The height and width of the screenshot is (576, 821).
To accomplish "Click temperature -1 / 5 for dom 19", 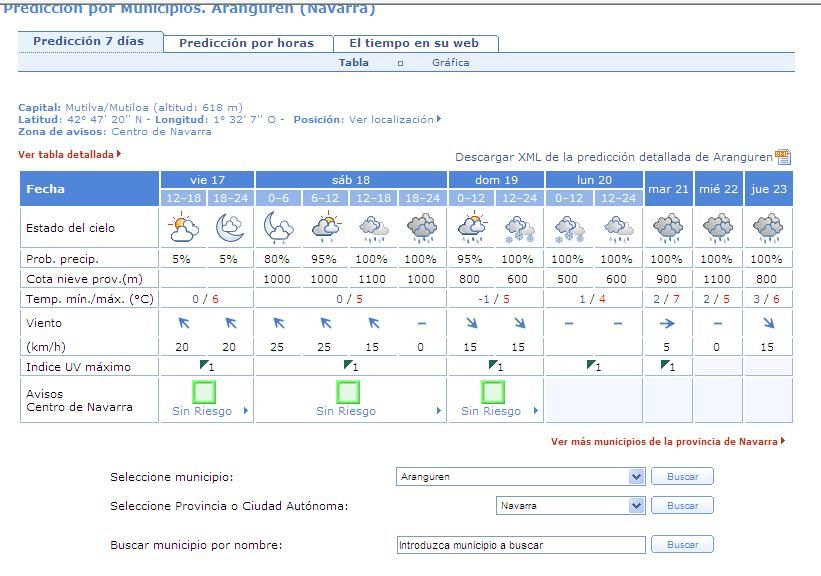I will tap(494, 299).
